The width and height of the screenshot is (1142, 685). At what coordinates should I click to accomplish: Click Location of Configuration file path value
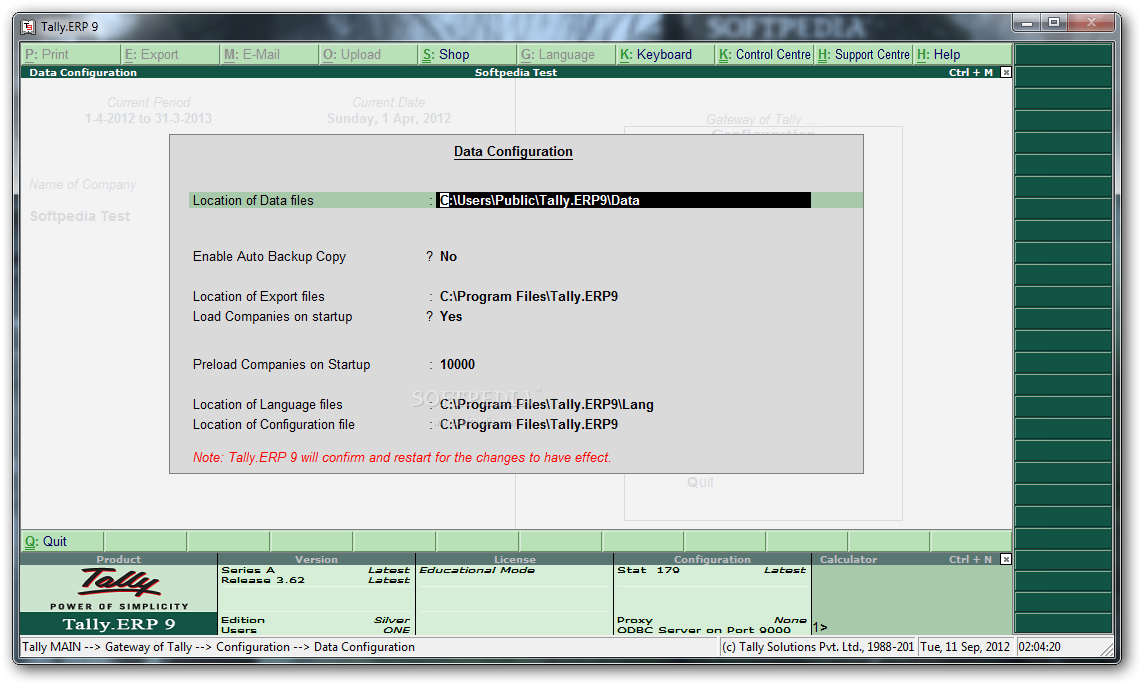[x=529, y=424]
